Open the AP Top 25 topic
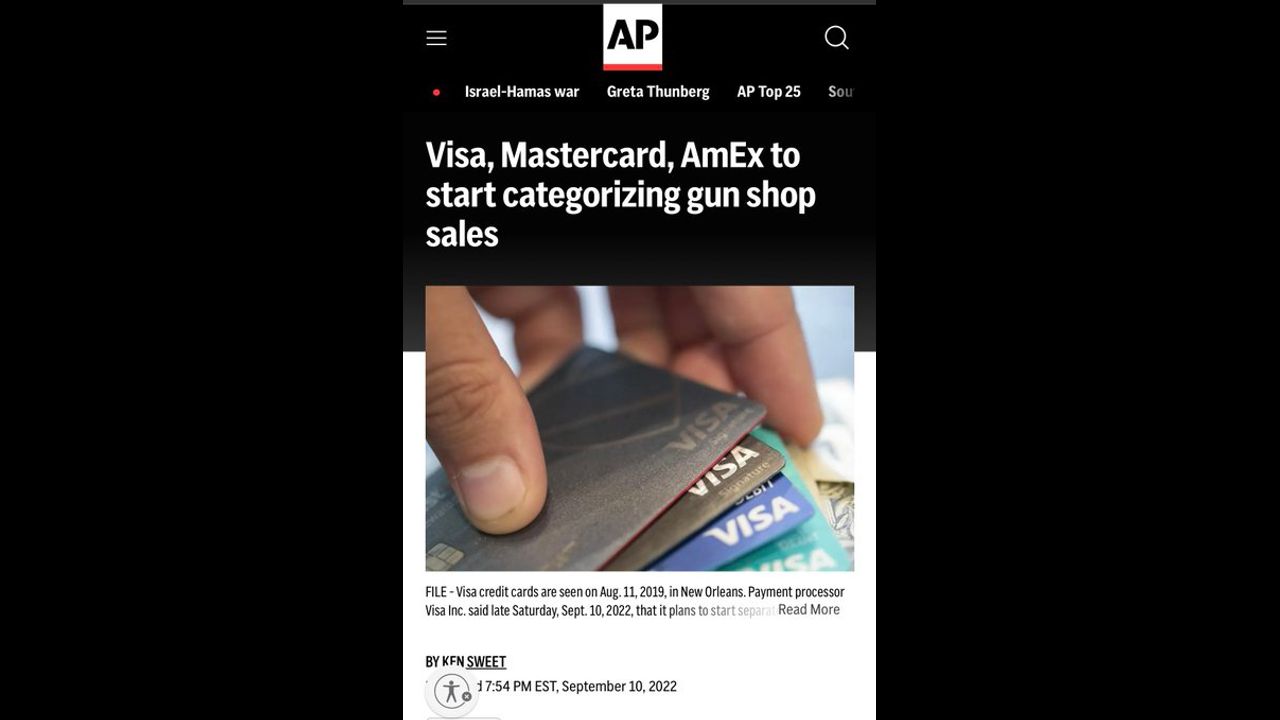This screenshot has width=1280, height=720. [x=769, y=91]
